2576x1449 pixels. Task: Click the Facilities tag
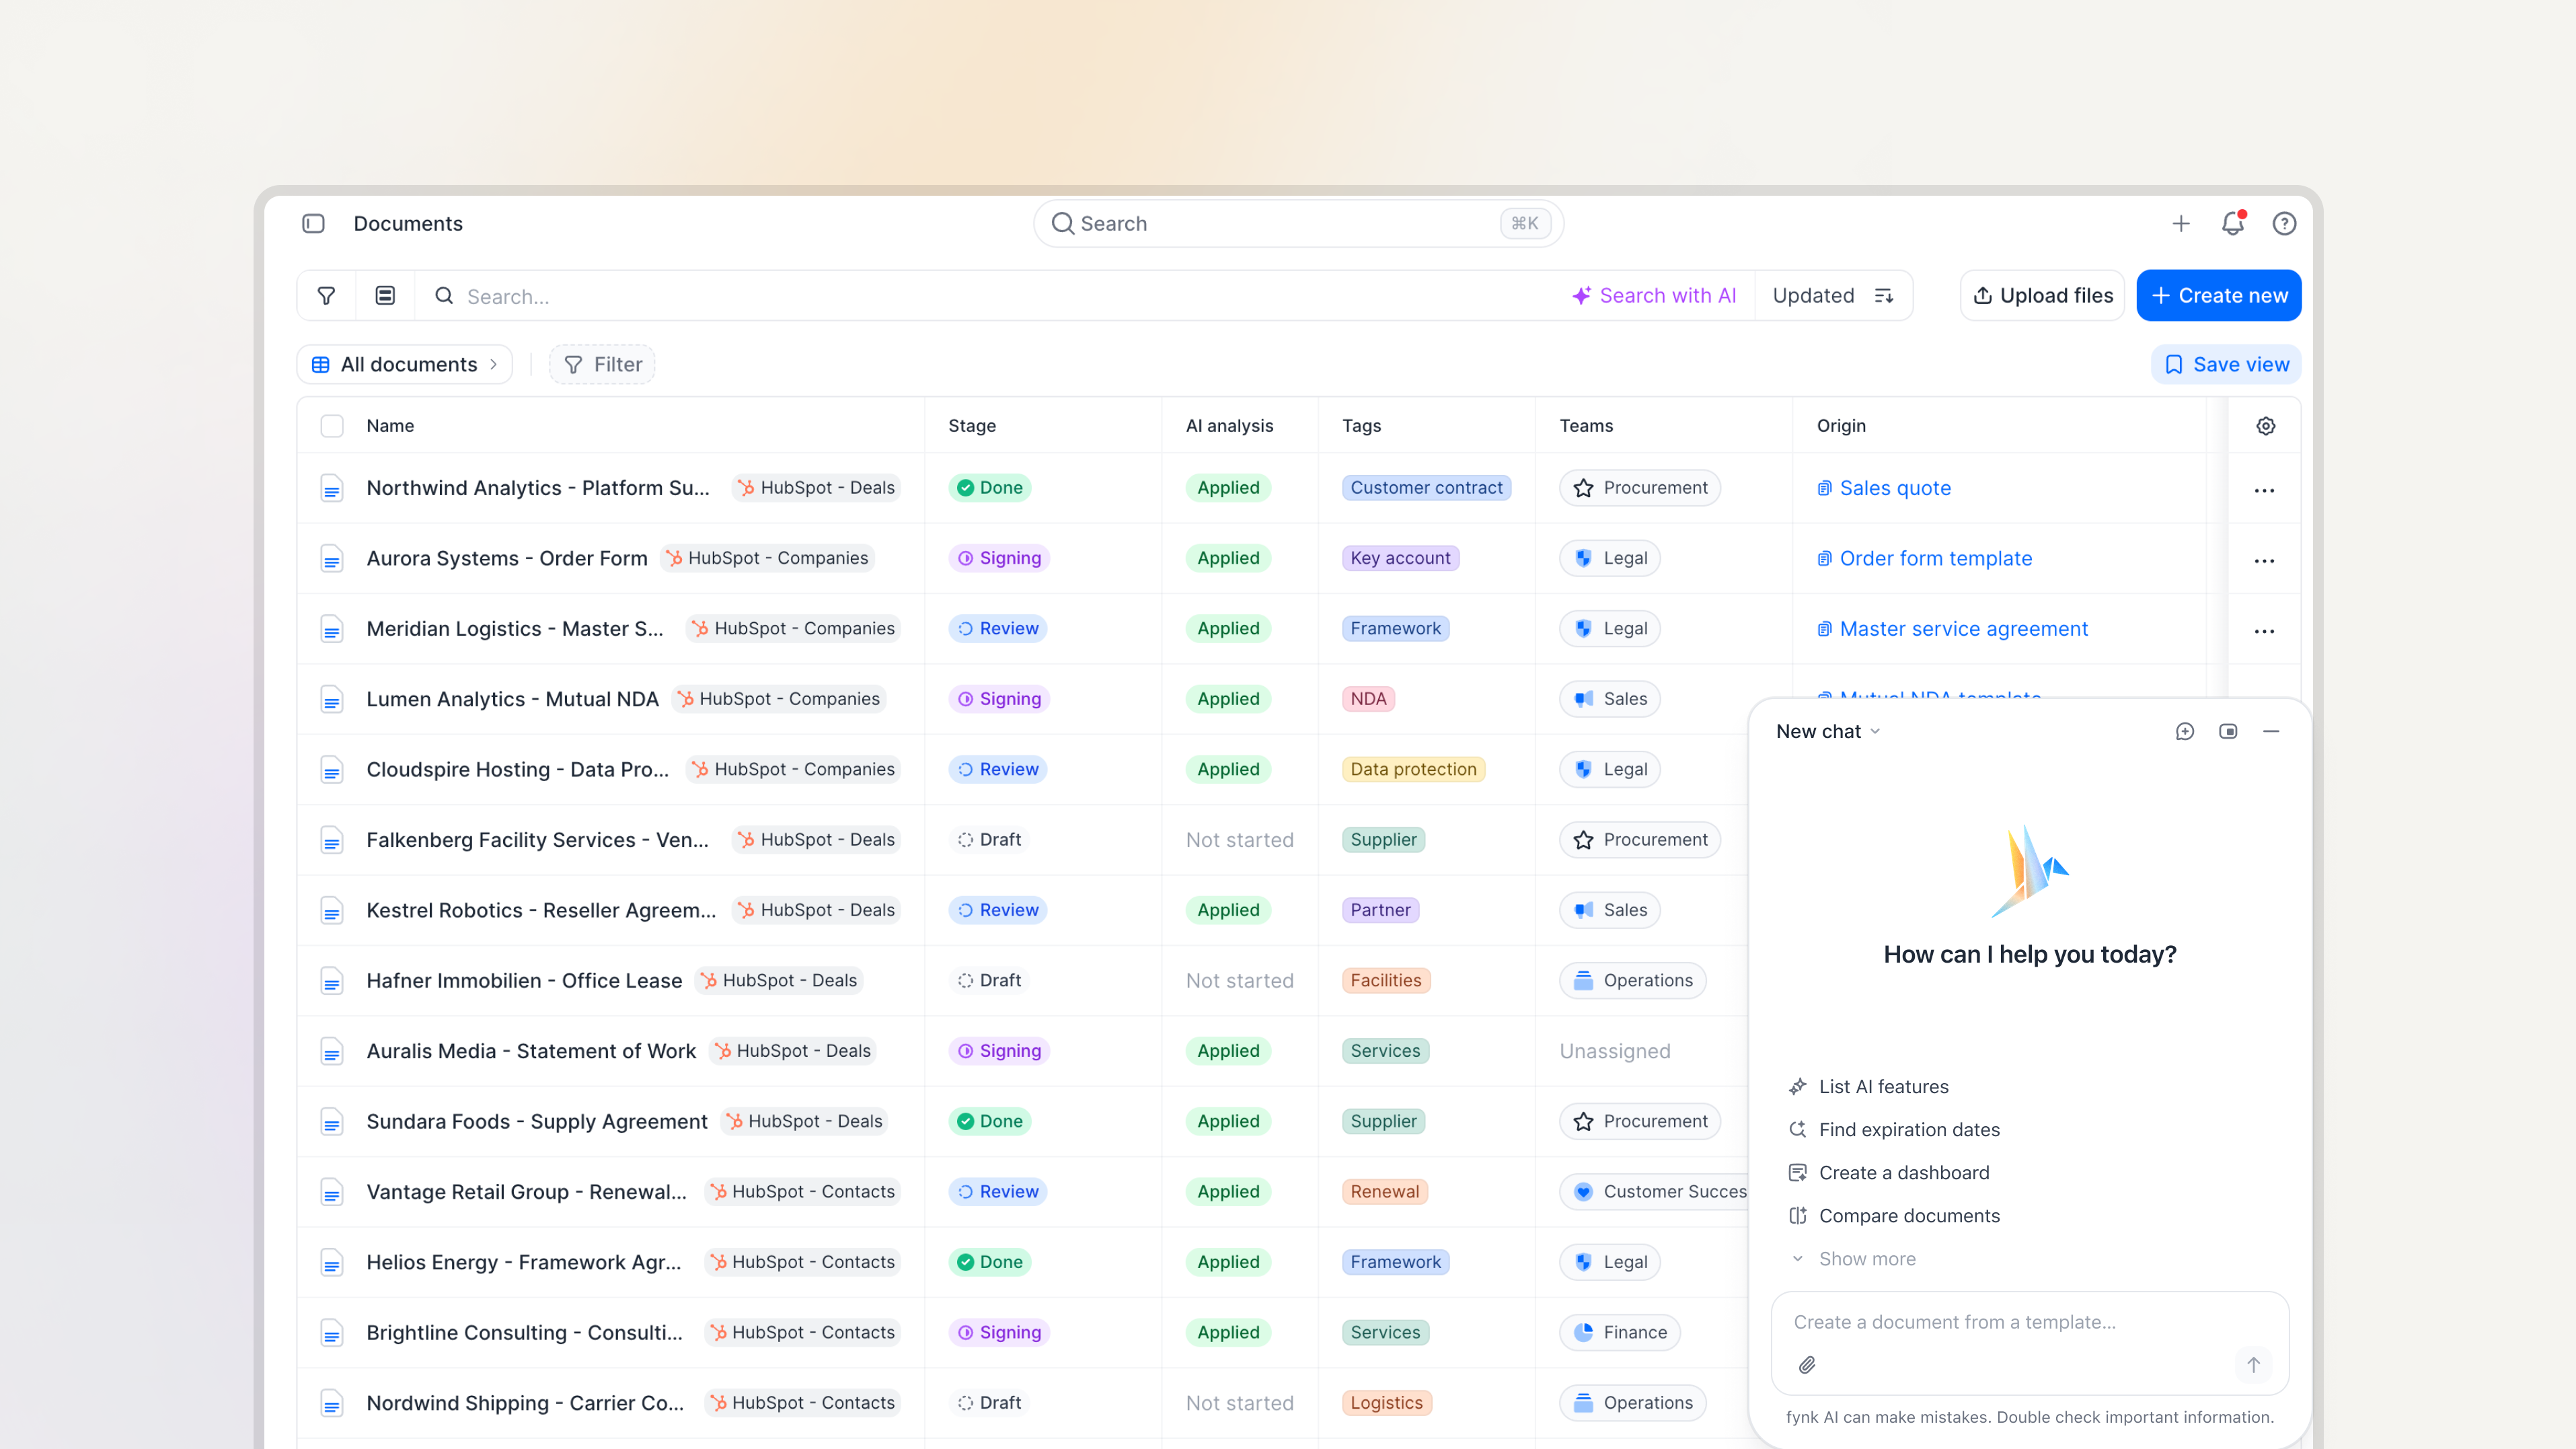1386,981
